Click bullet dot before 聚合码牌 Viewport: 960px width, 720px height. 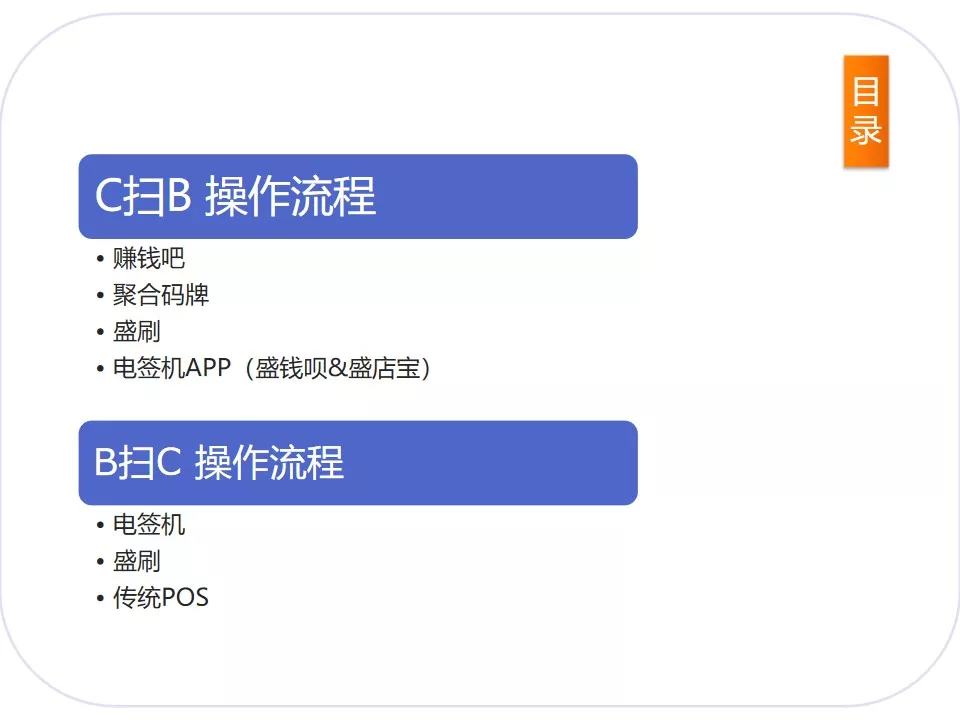pyautogui.click(x=100, y=296)
